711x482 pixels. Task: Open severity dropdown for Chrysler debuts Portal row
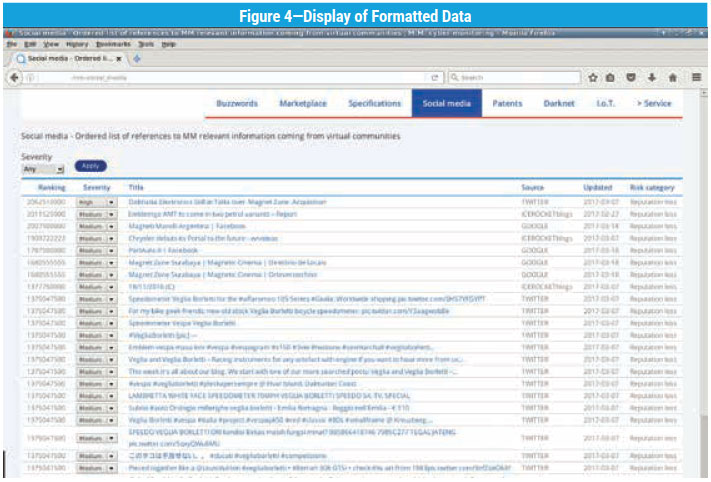point(96,239)
